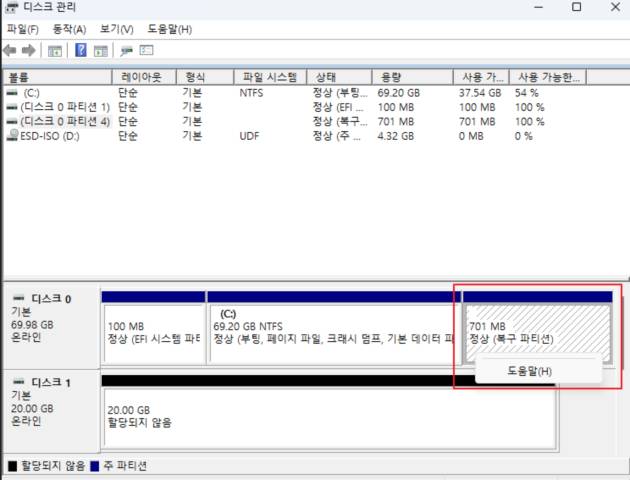Open the 도움말(H) menu in menu bar
Viewport: 630px width, 480px height.
pyautogui.click(x=169, y=29)
